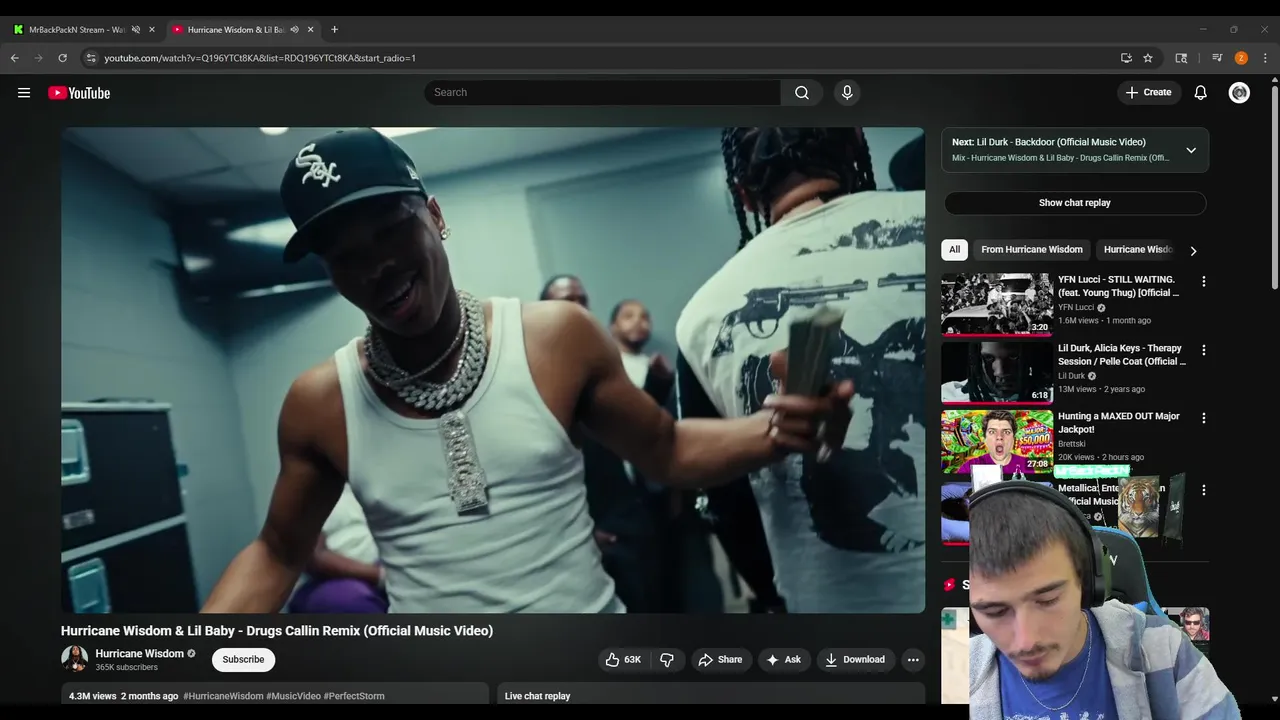Share the Drugs Callin Remix video
1280x720 pixels.
coord(720,659)
